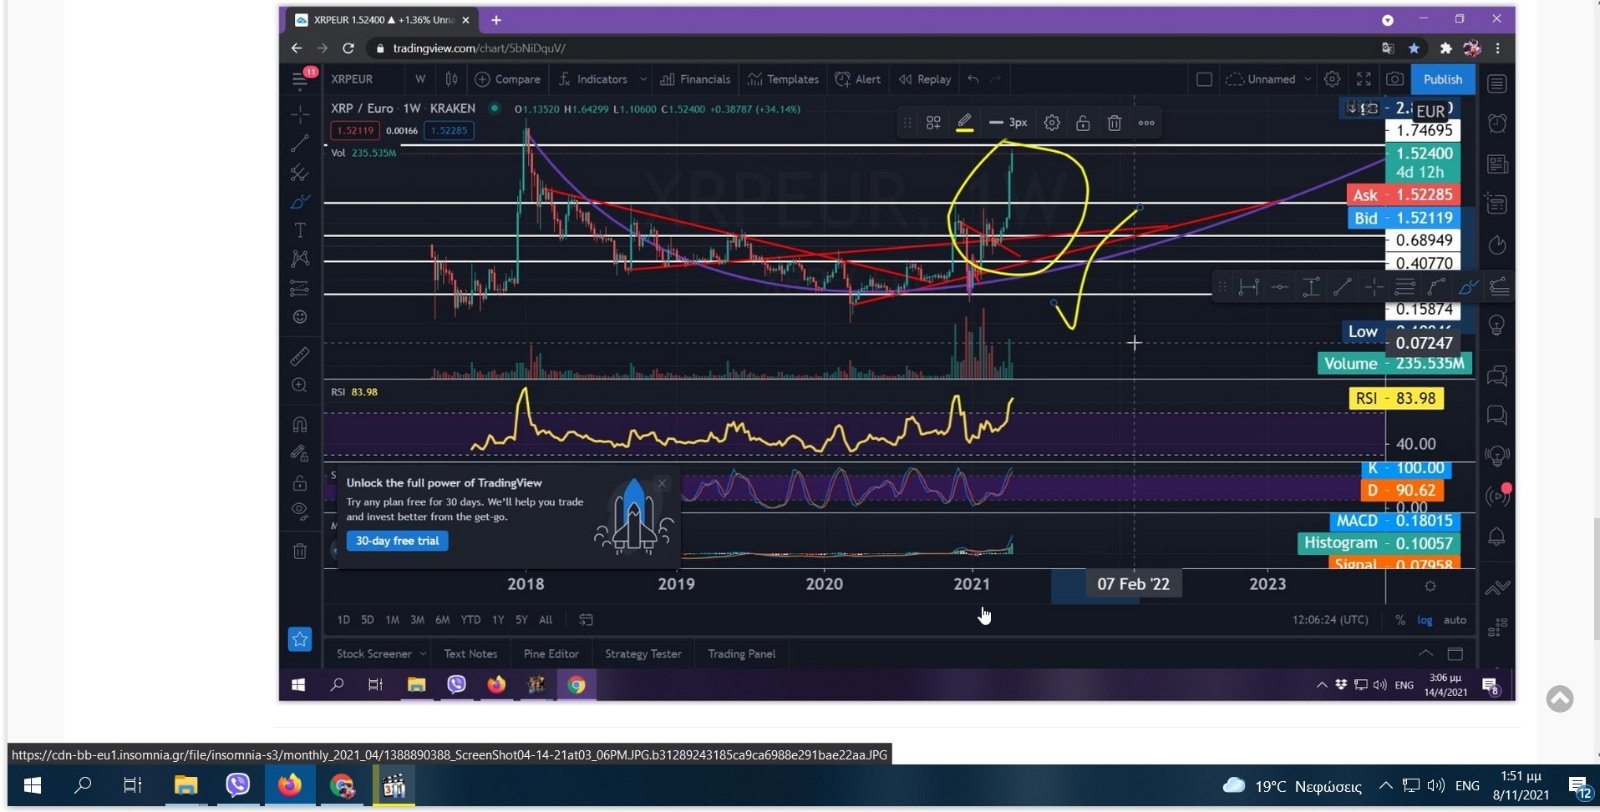Open ideas lightbulb icon on right sidebar
The image size is (1600, 812).
(1497, 325)
